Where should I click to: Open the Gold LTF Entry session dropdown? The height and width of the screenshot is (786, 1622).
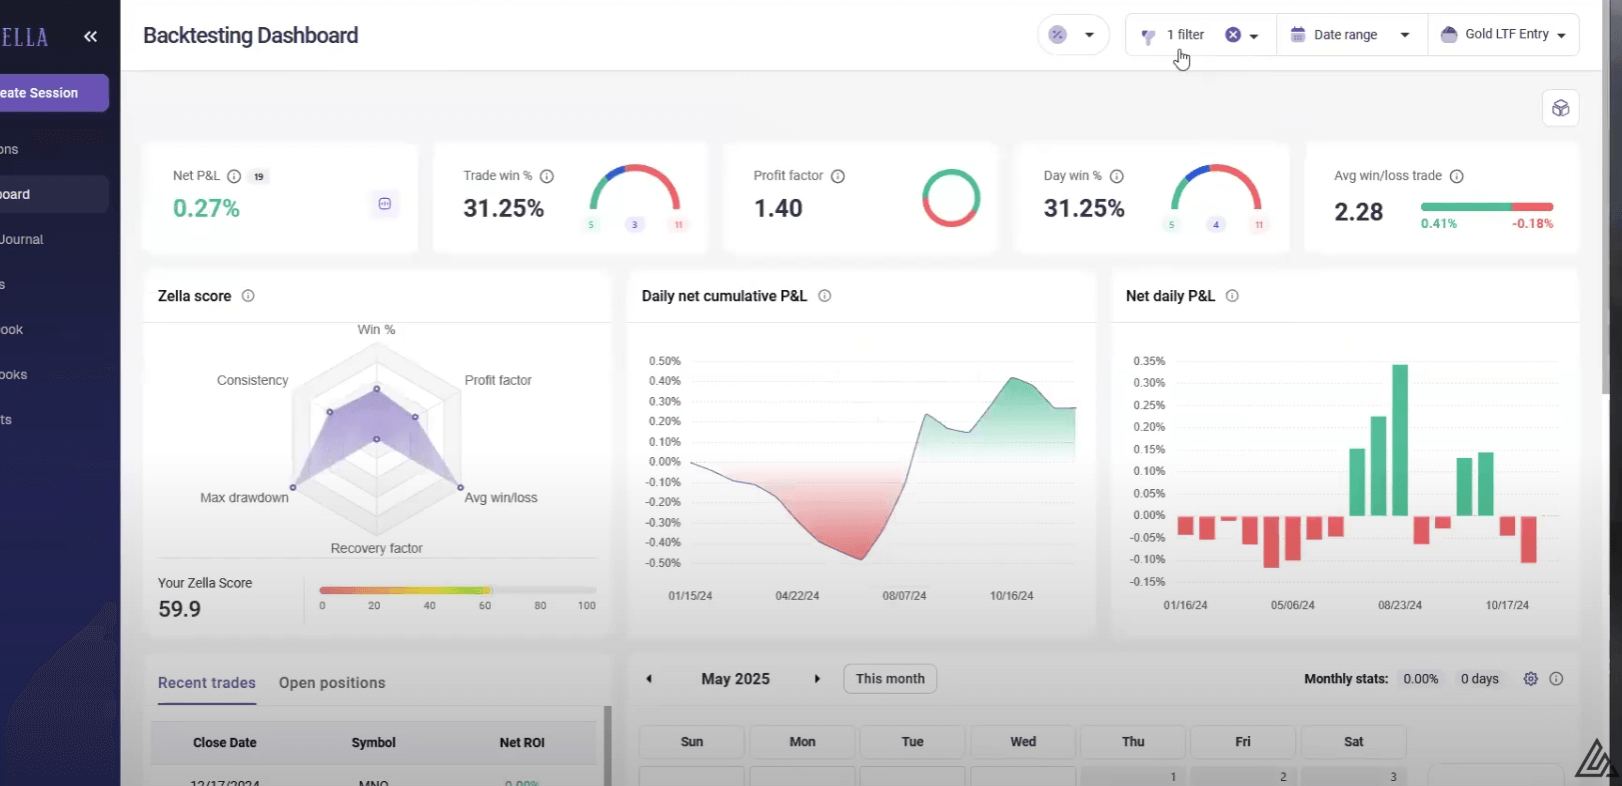point(1503,35)
